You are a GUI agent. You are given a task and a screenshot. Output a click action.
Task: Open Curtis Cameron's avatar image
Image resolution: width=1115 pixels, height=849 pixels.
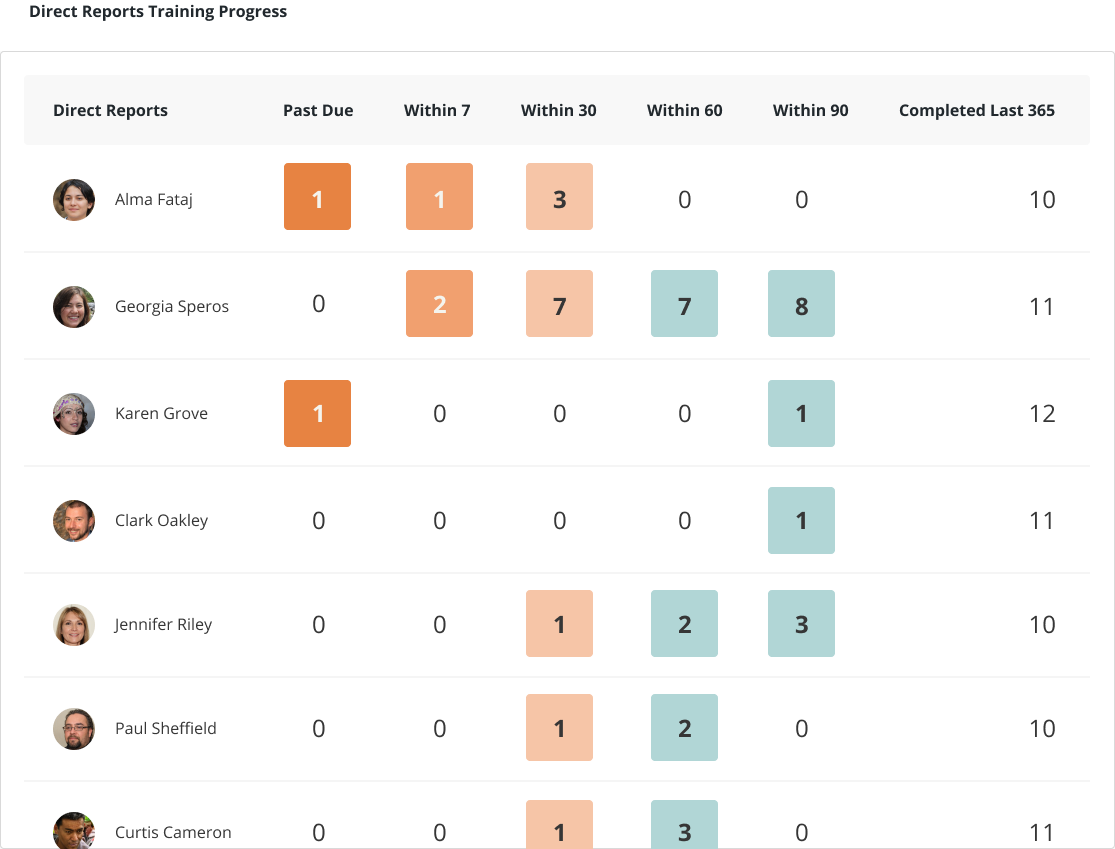(x=73, y=832)
